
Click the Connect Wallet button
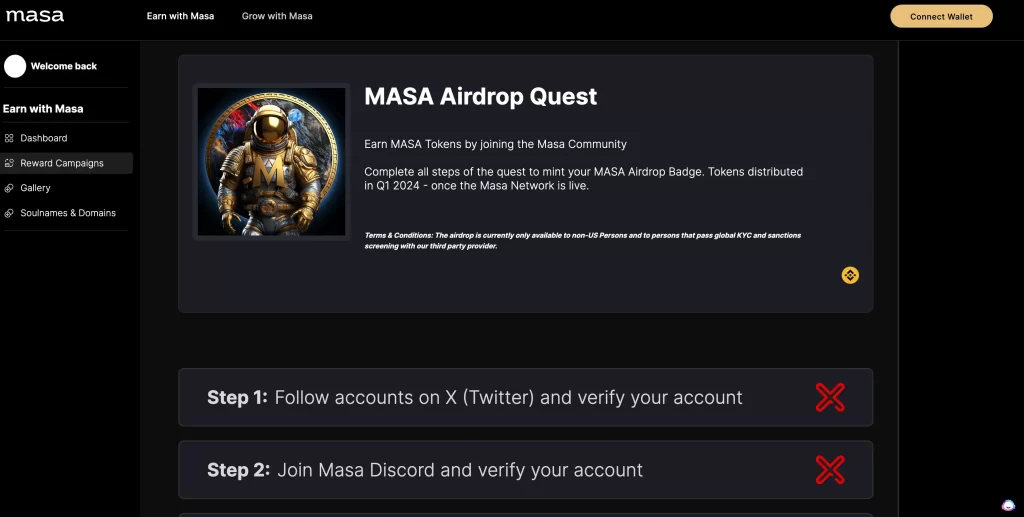[941, 16]
